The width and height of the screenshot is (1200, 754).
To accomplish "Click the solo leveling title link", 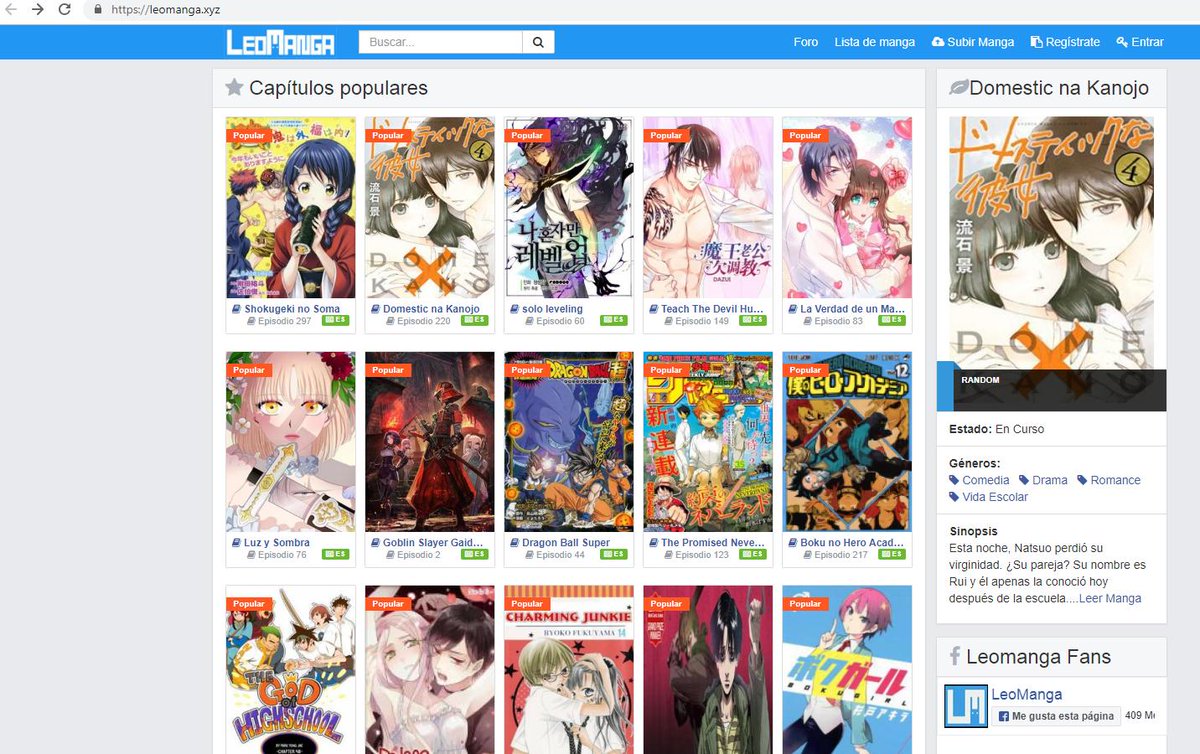I will click(x=552, y=309).
